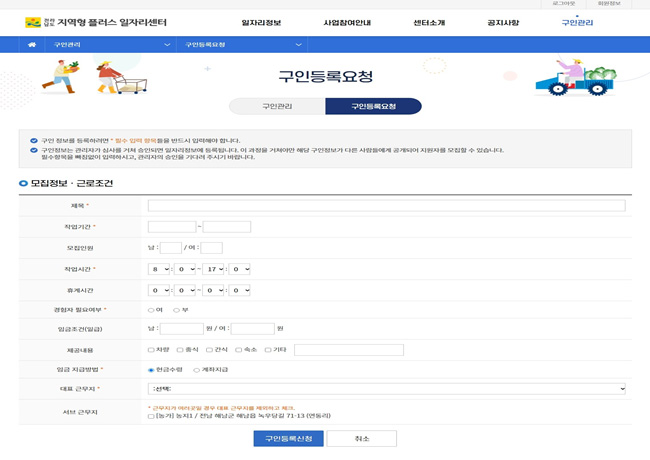650x460 pixels.
Task: Click the home icon in the blue breadcrumb bar
Action: click(32, 44)
